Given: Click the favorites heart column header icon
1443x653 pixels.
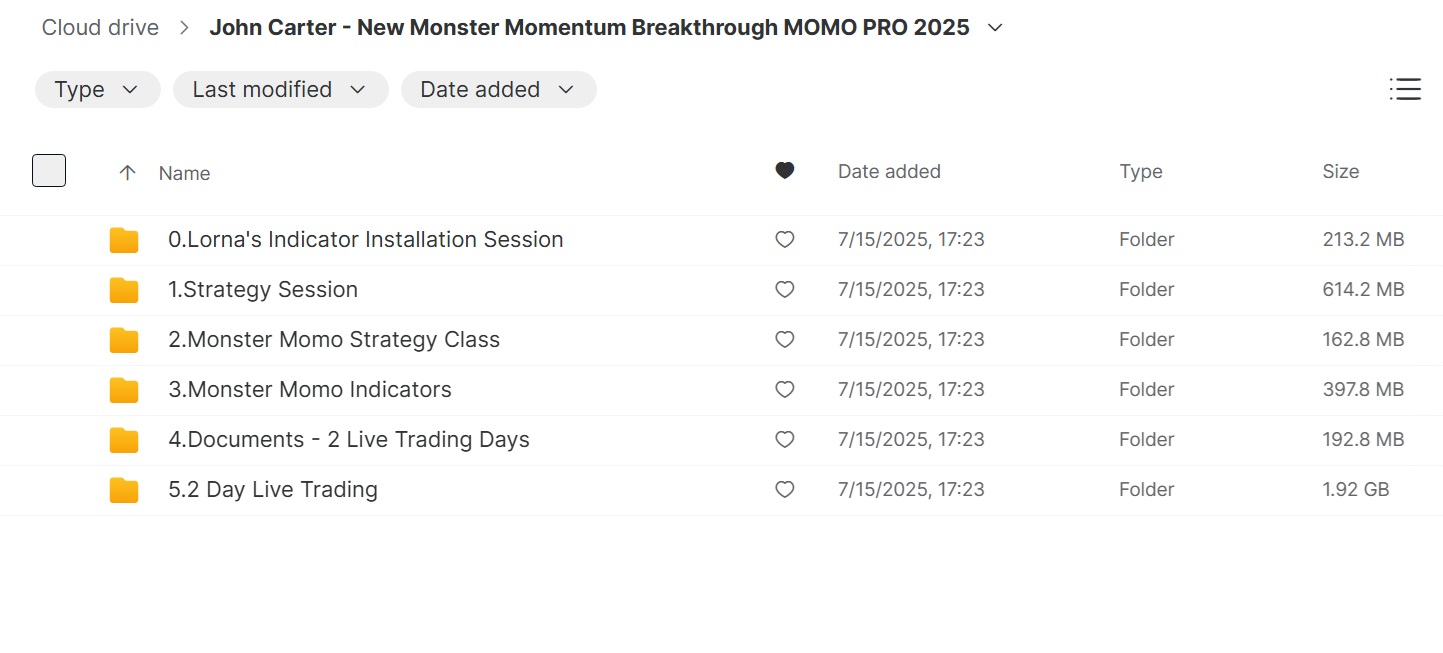Looking at the screenshot, I should pos(785,171).
